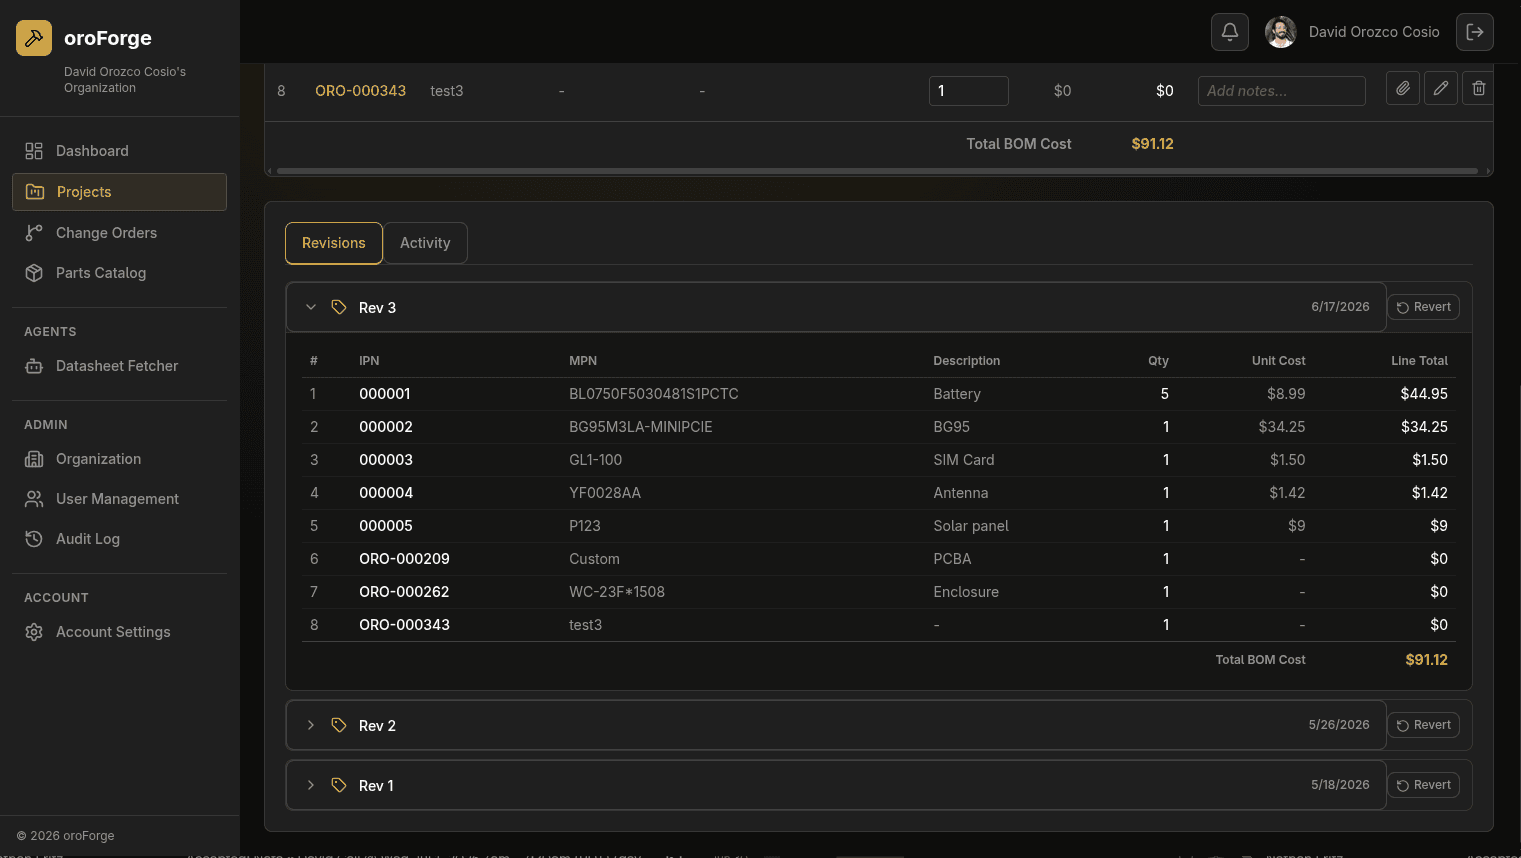The width and height of the screenshot is (1521, 858).
Task: Click IPN 000003 in Rev 3
Action: 386,460
